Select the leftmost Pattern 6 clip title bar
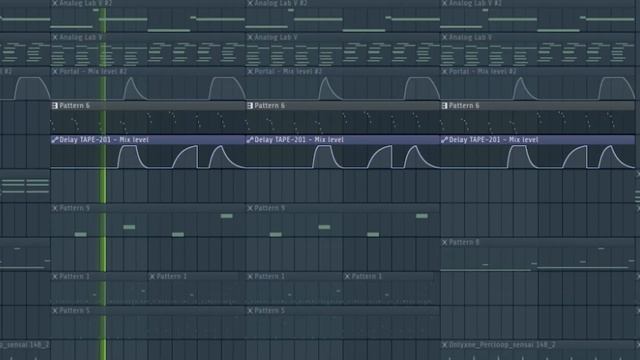 148,106
